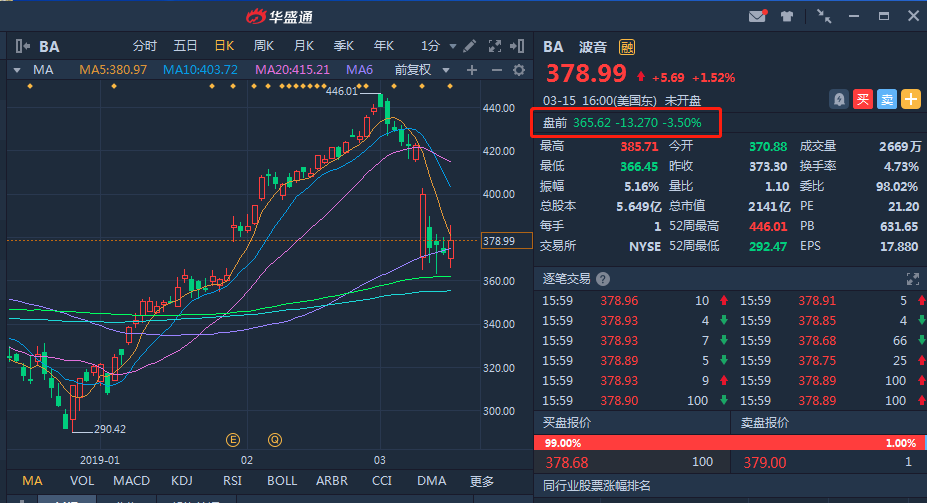Click the bid price 378.68
Image resolution: width=927 pixels, height=503 pixels.
coord(566,462)
